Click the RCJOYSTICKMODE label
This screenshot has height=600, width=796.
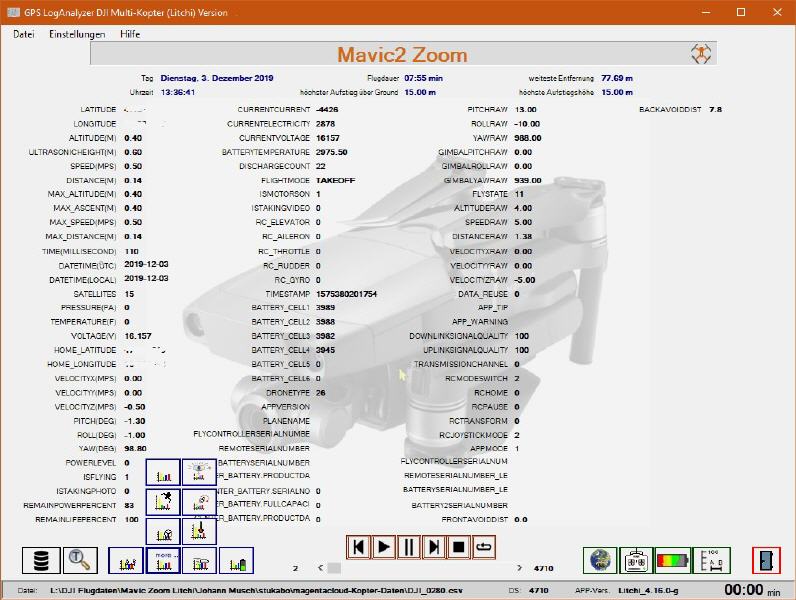pyautogui.click(x=473, y=435)
